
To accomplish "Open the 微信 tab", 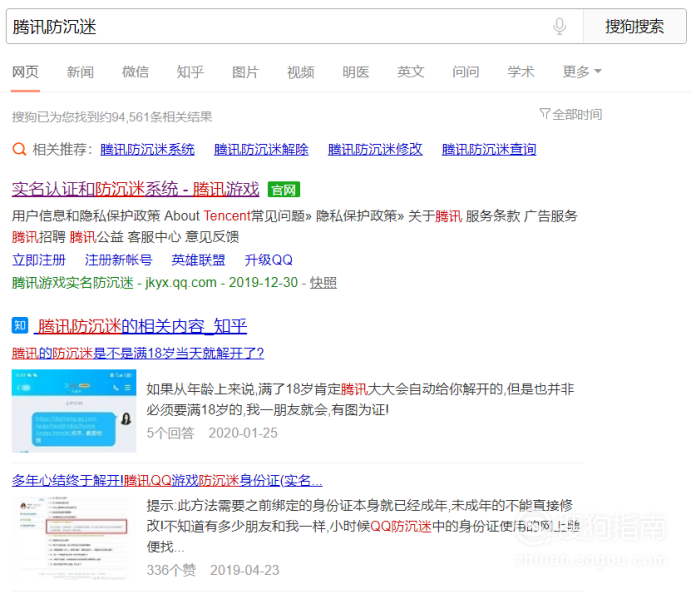I will click(x=135, y=72).
